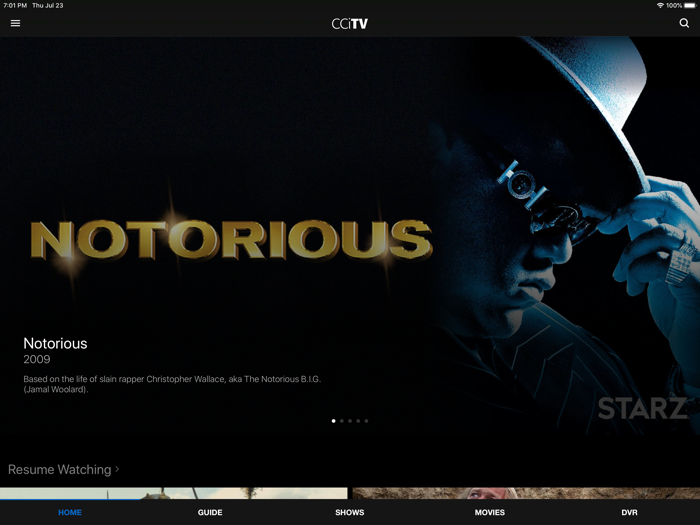The height and width of the screenshot is (525, 700).
Task: Jump to the fifth carousel dot
Action: point(367,421)
